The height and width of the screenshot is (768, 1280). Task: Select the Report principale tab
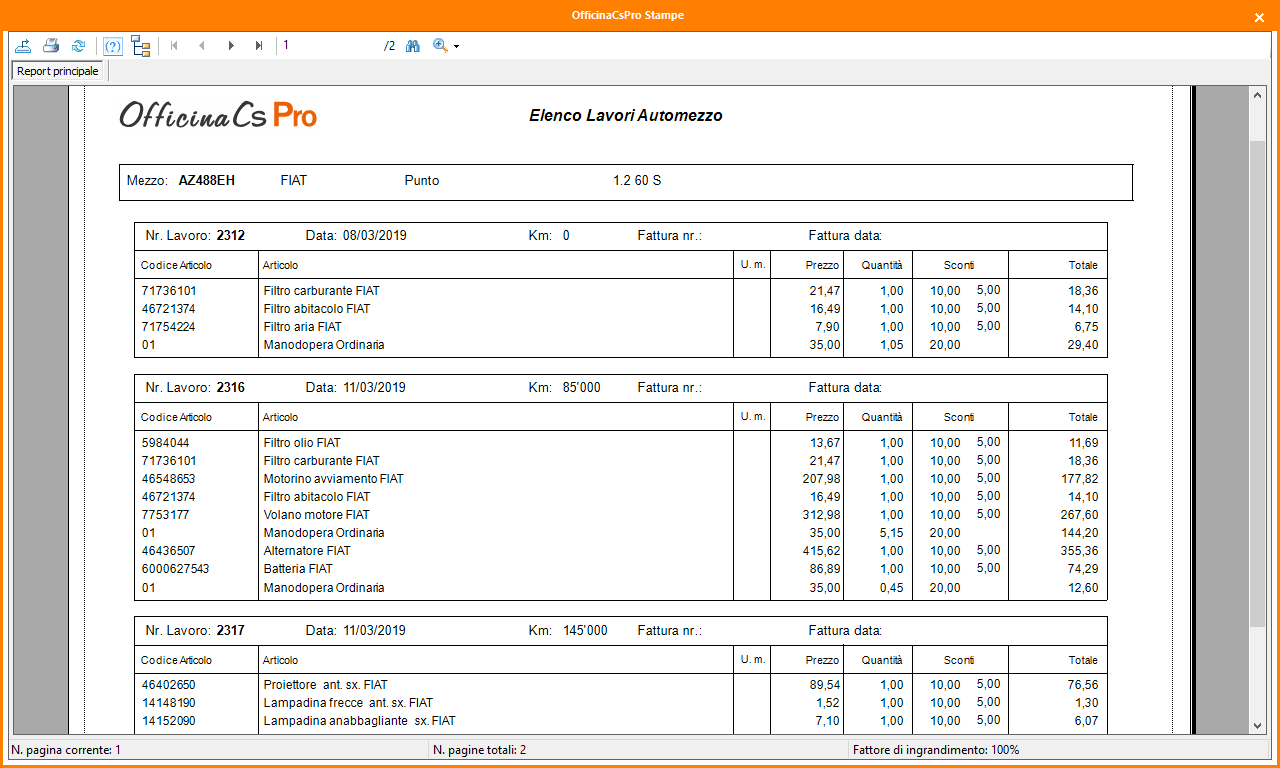click(58, 71)
